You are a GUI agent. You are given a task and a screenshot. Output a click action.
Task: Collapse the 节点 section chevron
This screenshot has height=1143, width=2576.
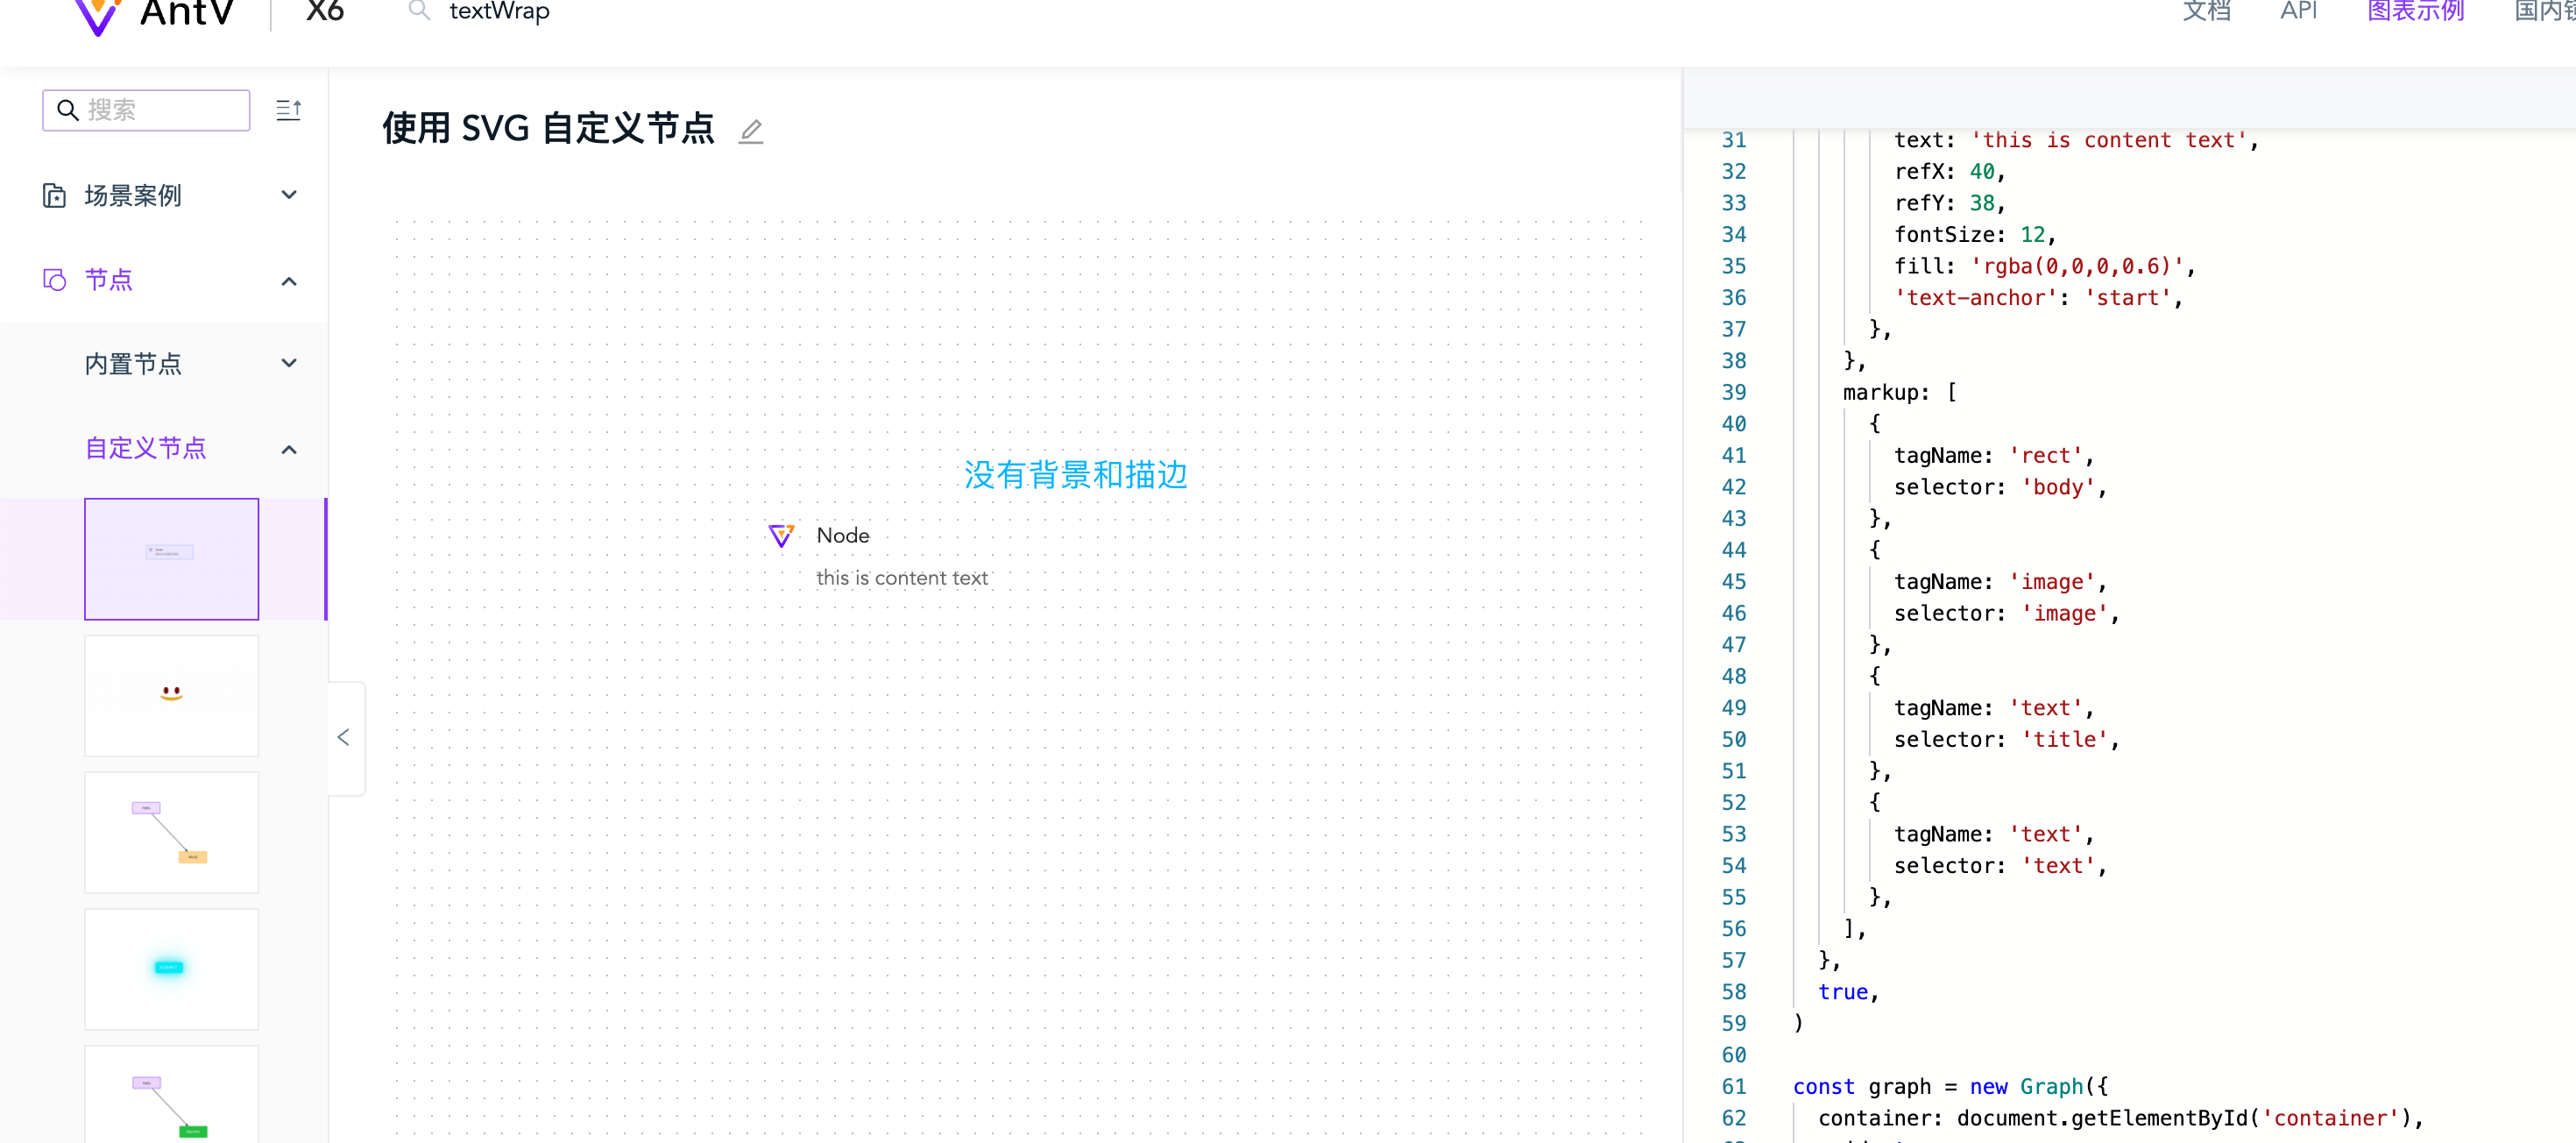[289, 281]
